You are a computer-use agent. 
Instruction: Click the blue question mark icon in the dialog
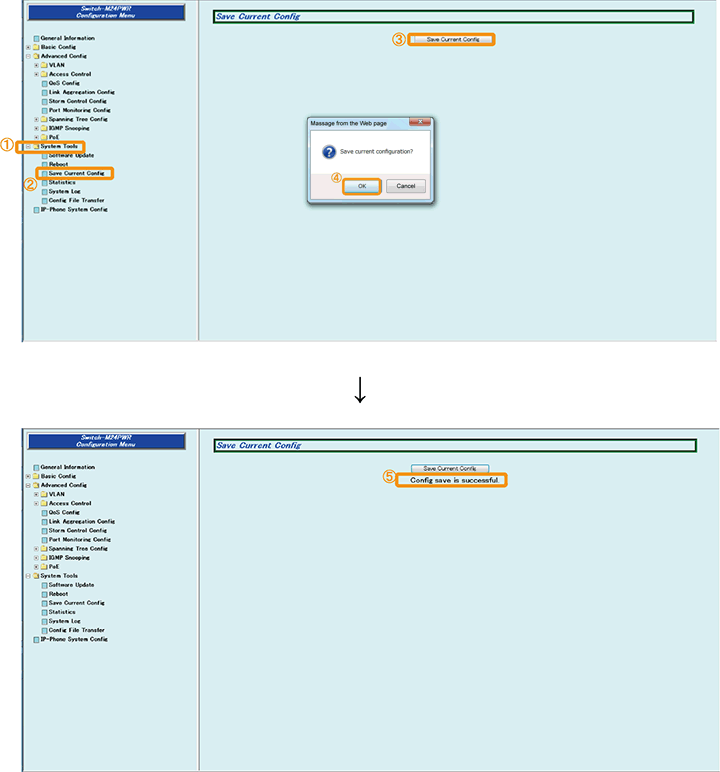[x=329, y=151]
